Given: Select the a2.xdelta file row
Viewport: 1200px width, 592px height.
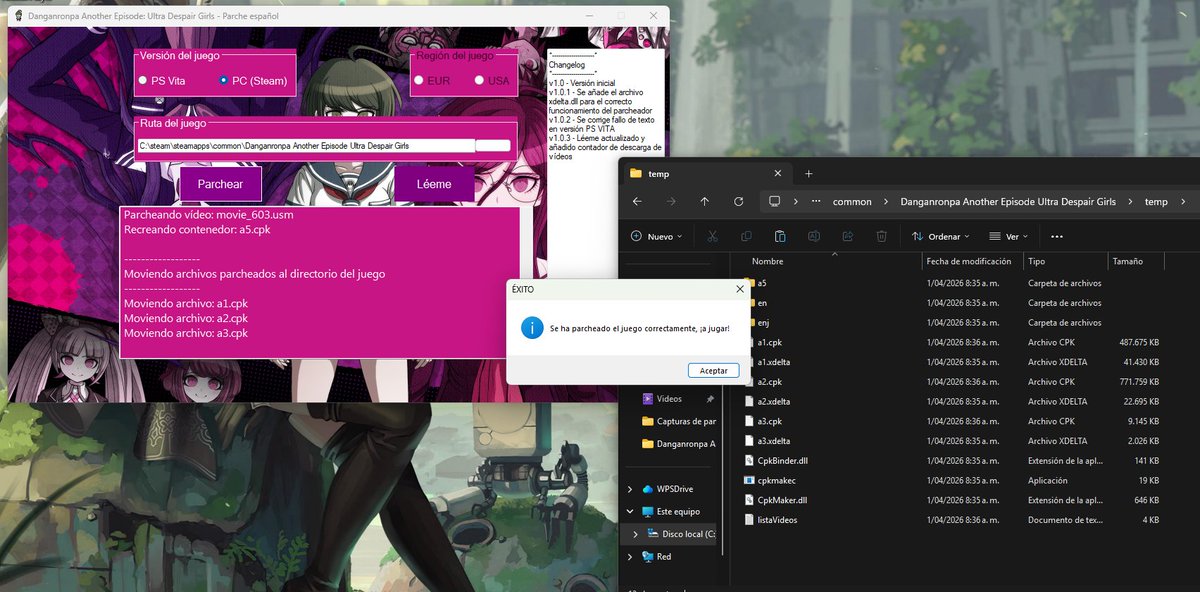Looking at the screenshot, I should (955, 401).
